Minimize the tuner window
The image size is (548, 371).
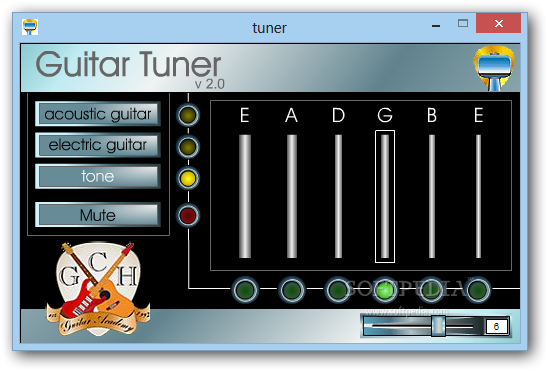tap(436, 26)
